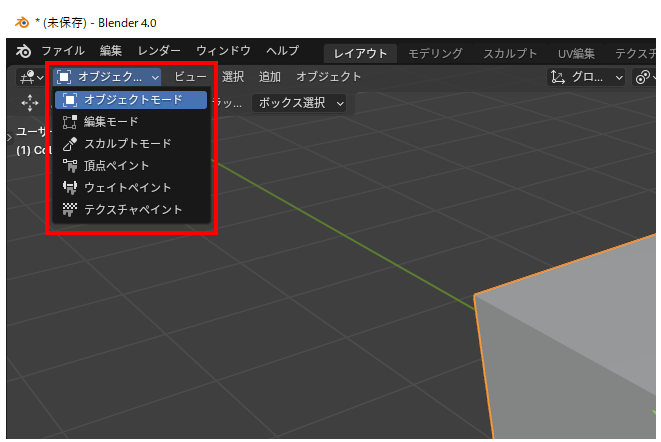The height and width of the screenshot is (442, 661).
Task: Click the ビュー header button
Action: [x=190, y=77]
